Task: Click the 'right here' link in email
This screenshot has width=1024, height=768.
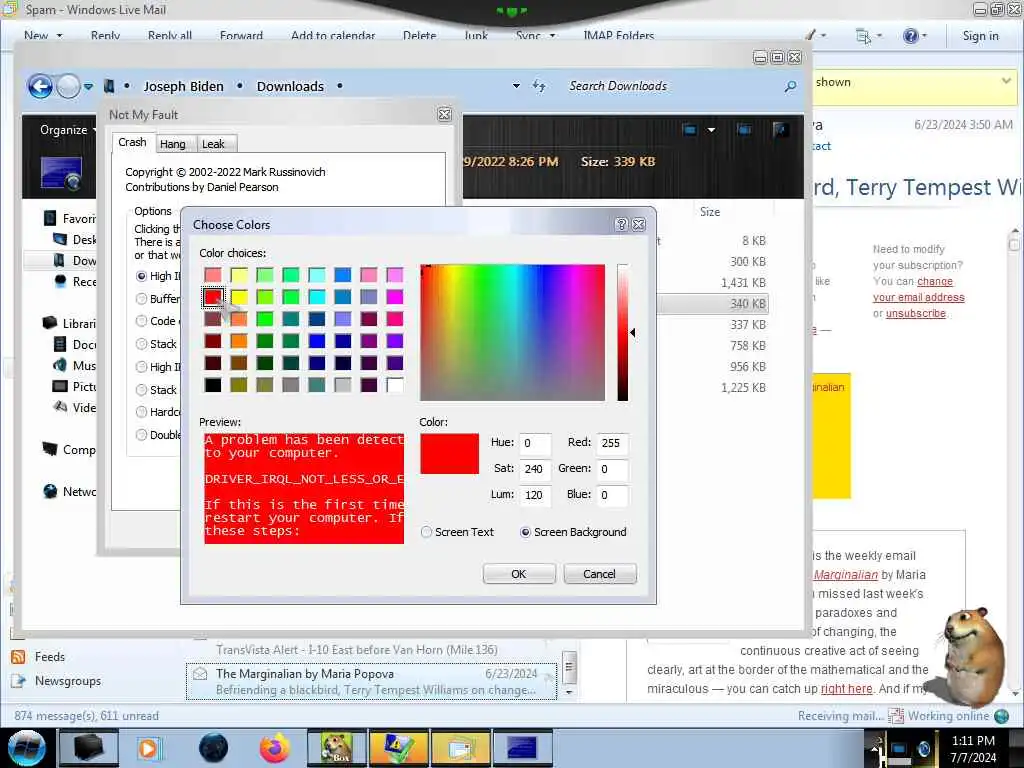Action: point(846,689)
